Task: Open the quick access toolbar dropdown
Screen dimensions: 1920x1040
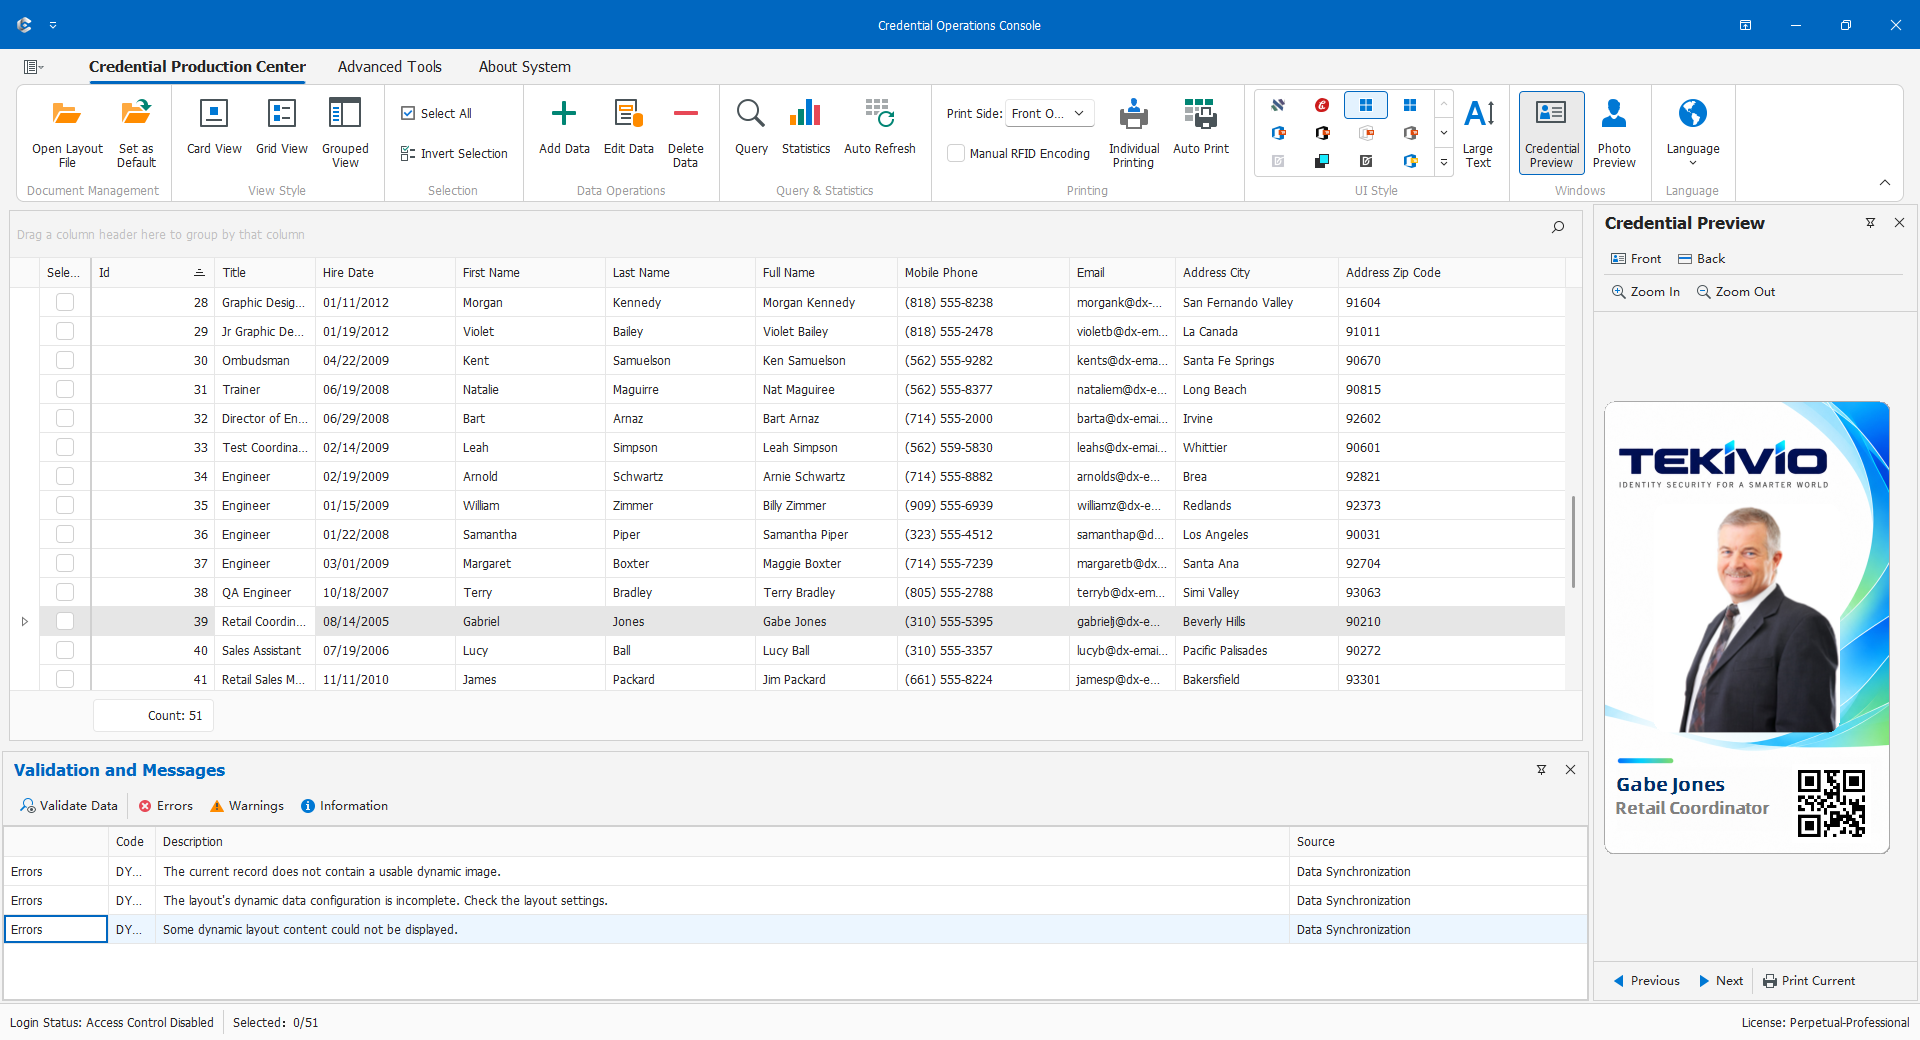Action: (53, 25)
